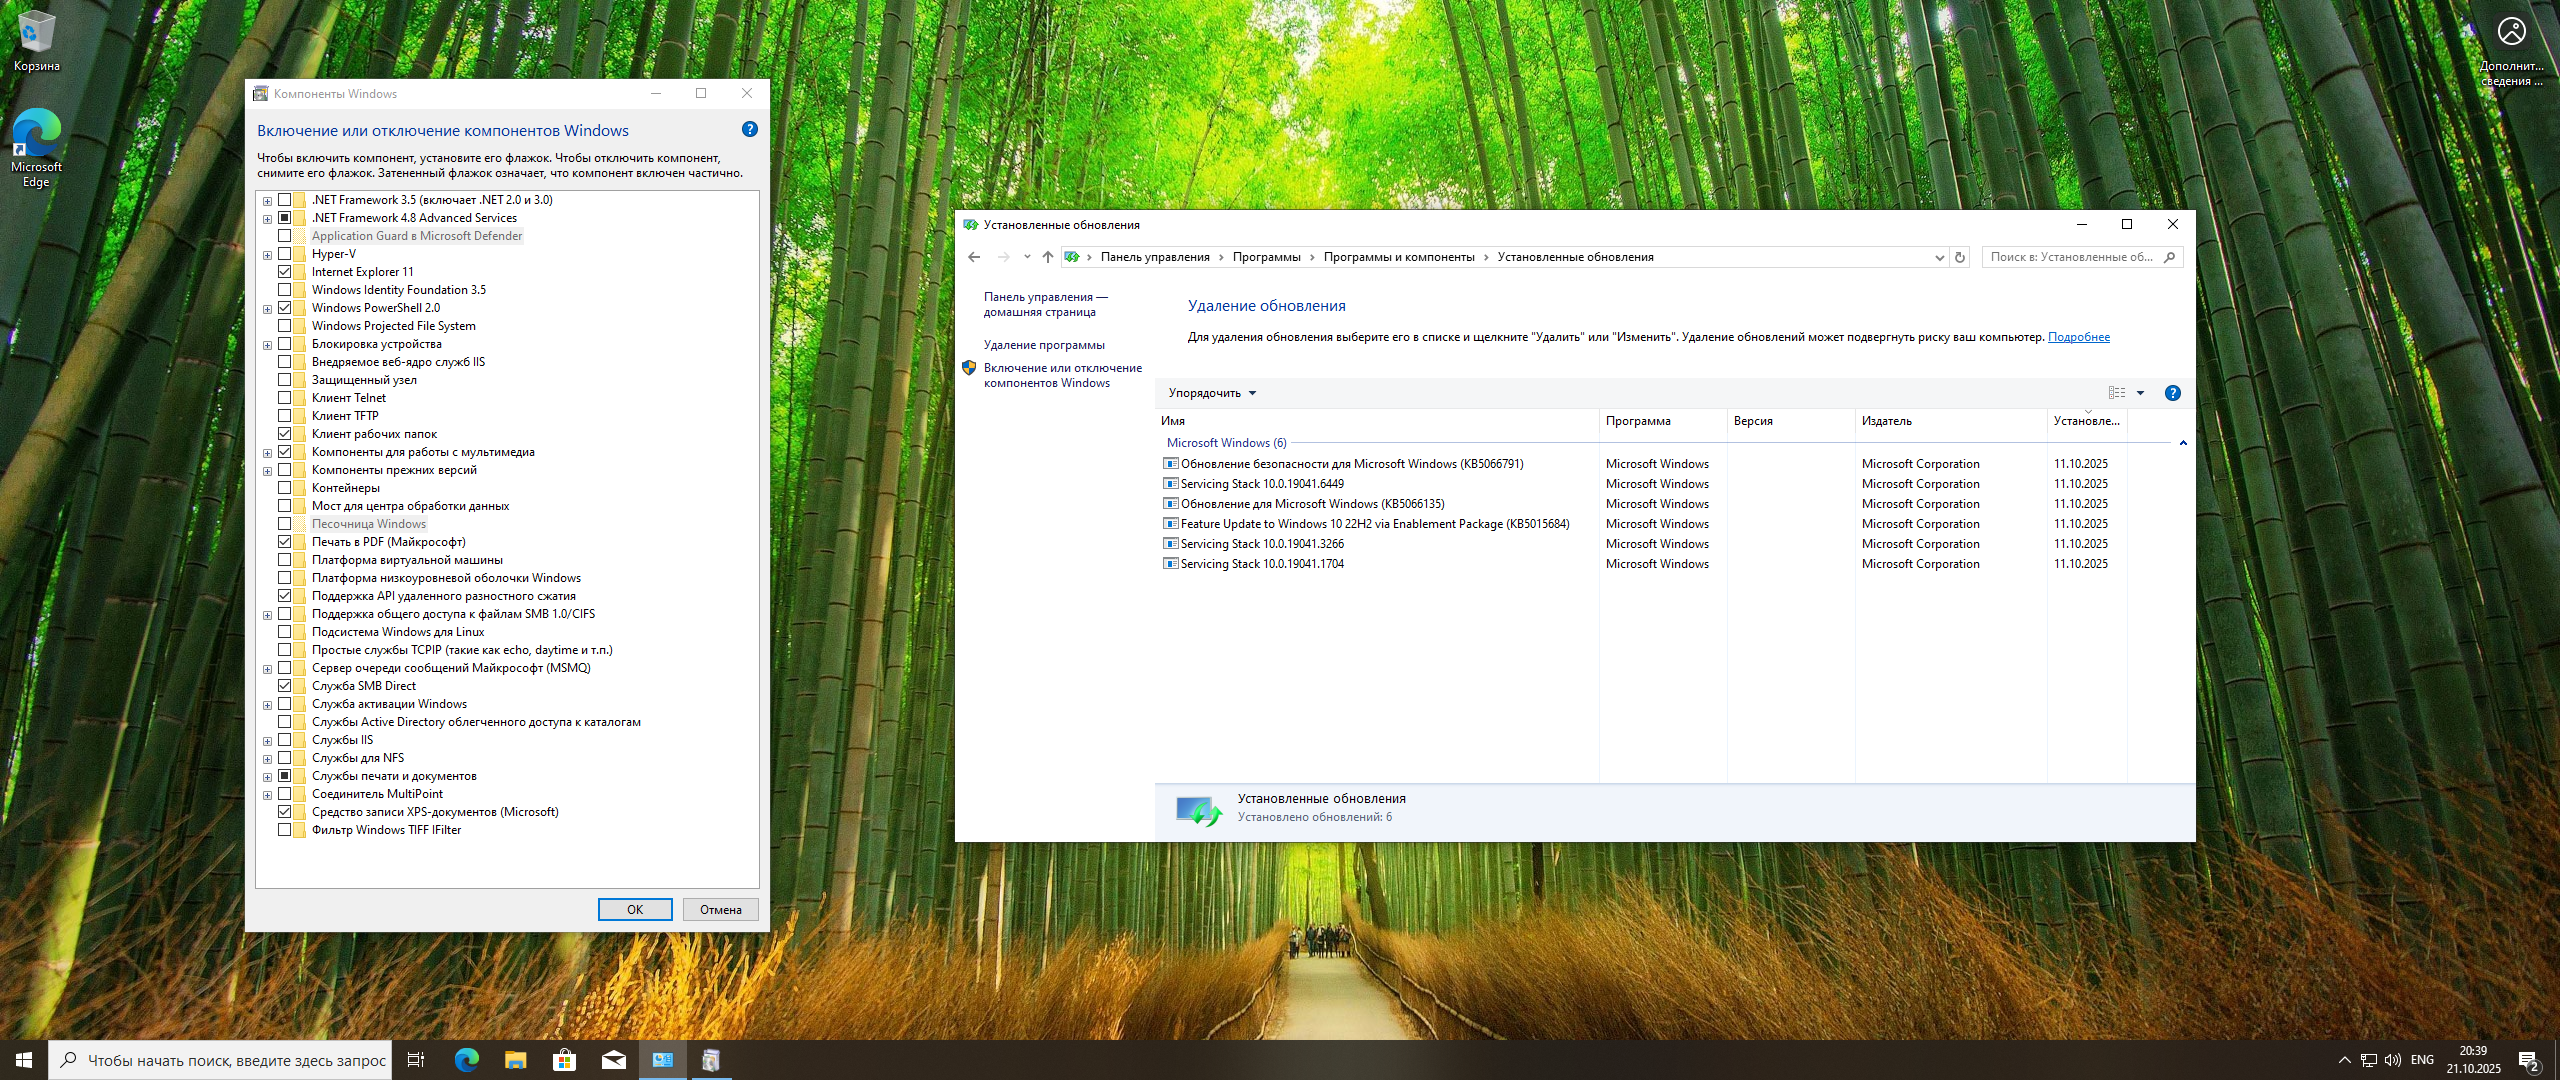The width and height of the screenshot is (2560, 1080).
Task: Open the Упорядочить dropdown menu
Action: pos(1212,393)
